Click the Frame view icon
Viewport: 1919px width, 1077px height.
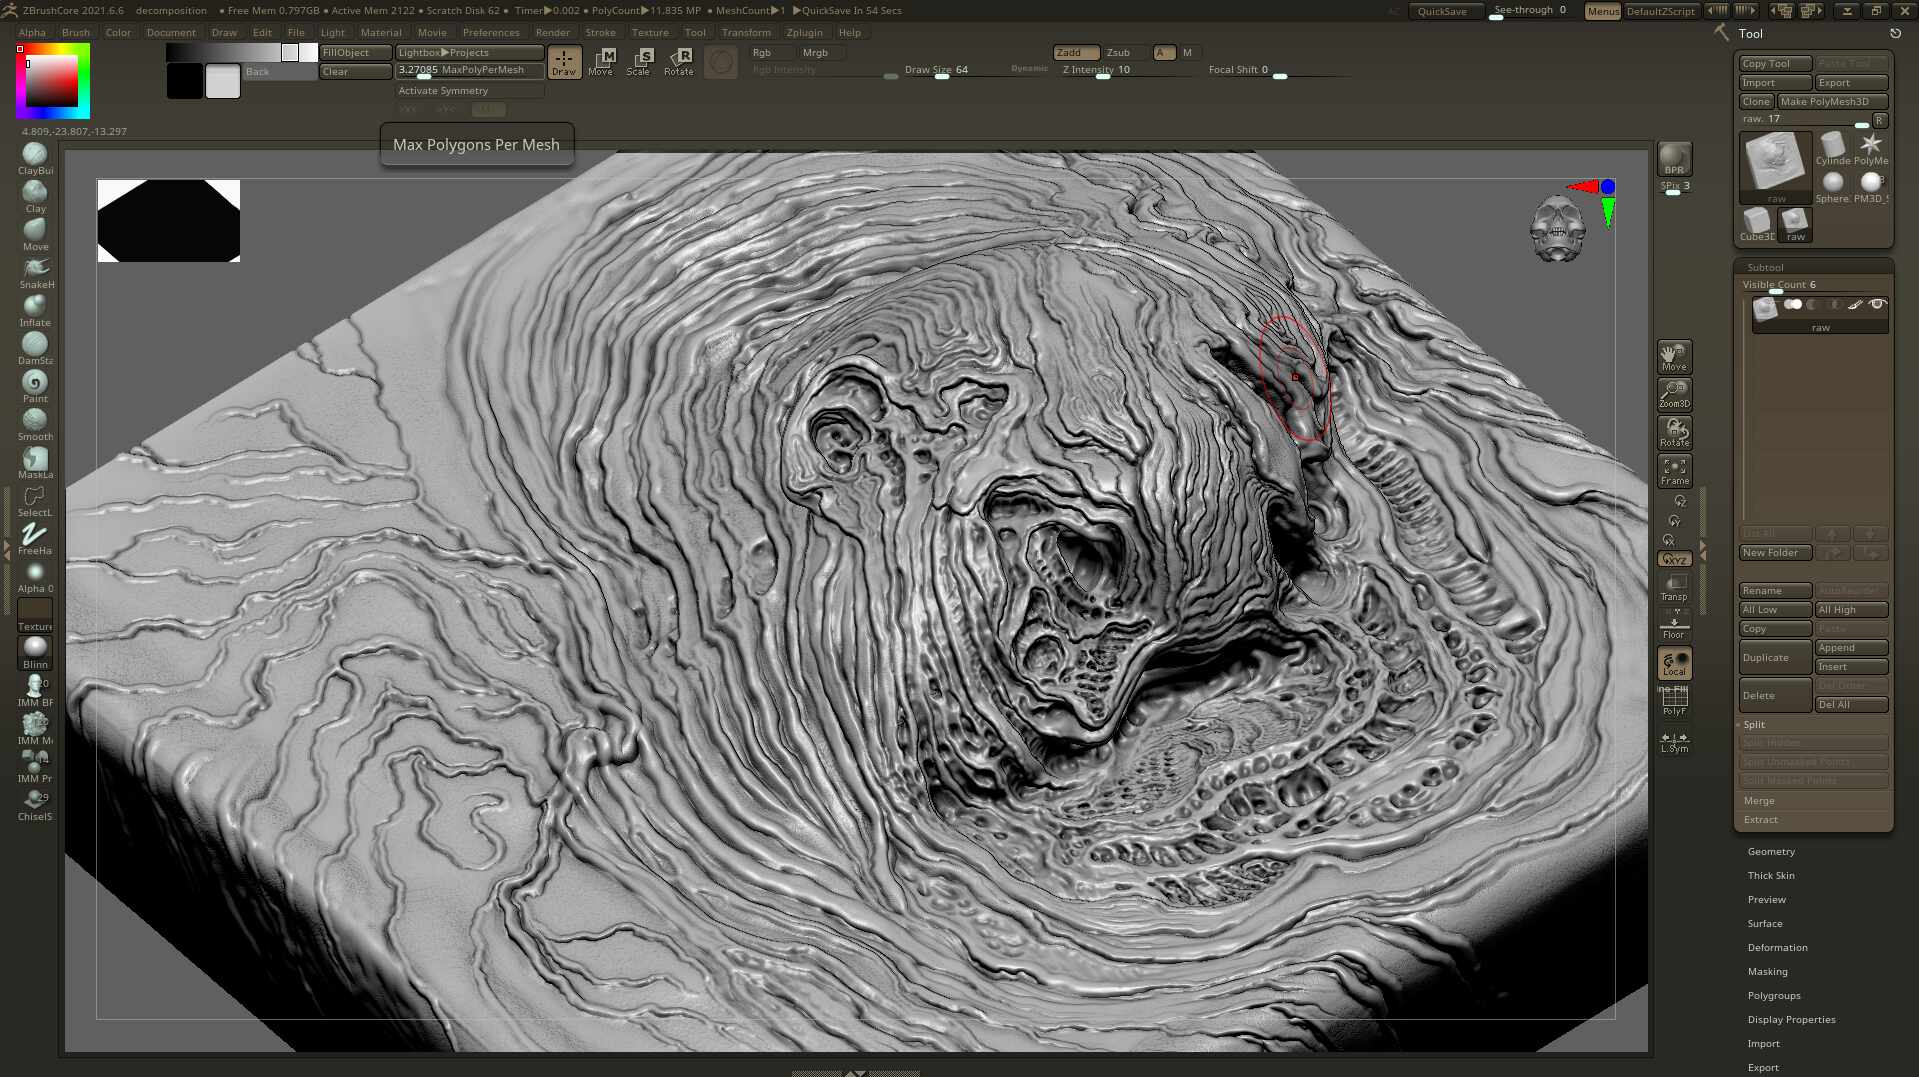tap(1674, 470)
